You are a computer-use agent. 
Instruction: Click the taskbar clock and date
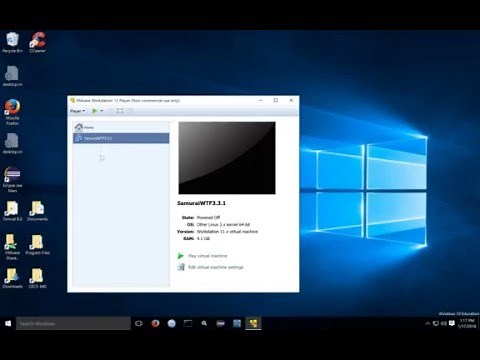point(467,323)
